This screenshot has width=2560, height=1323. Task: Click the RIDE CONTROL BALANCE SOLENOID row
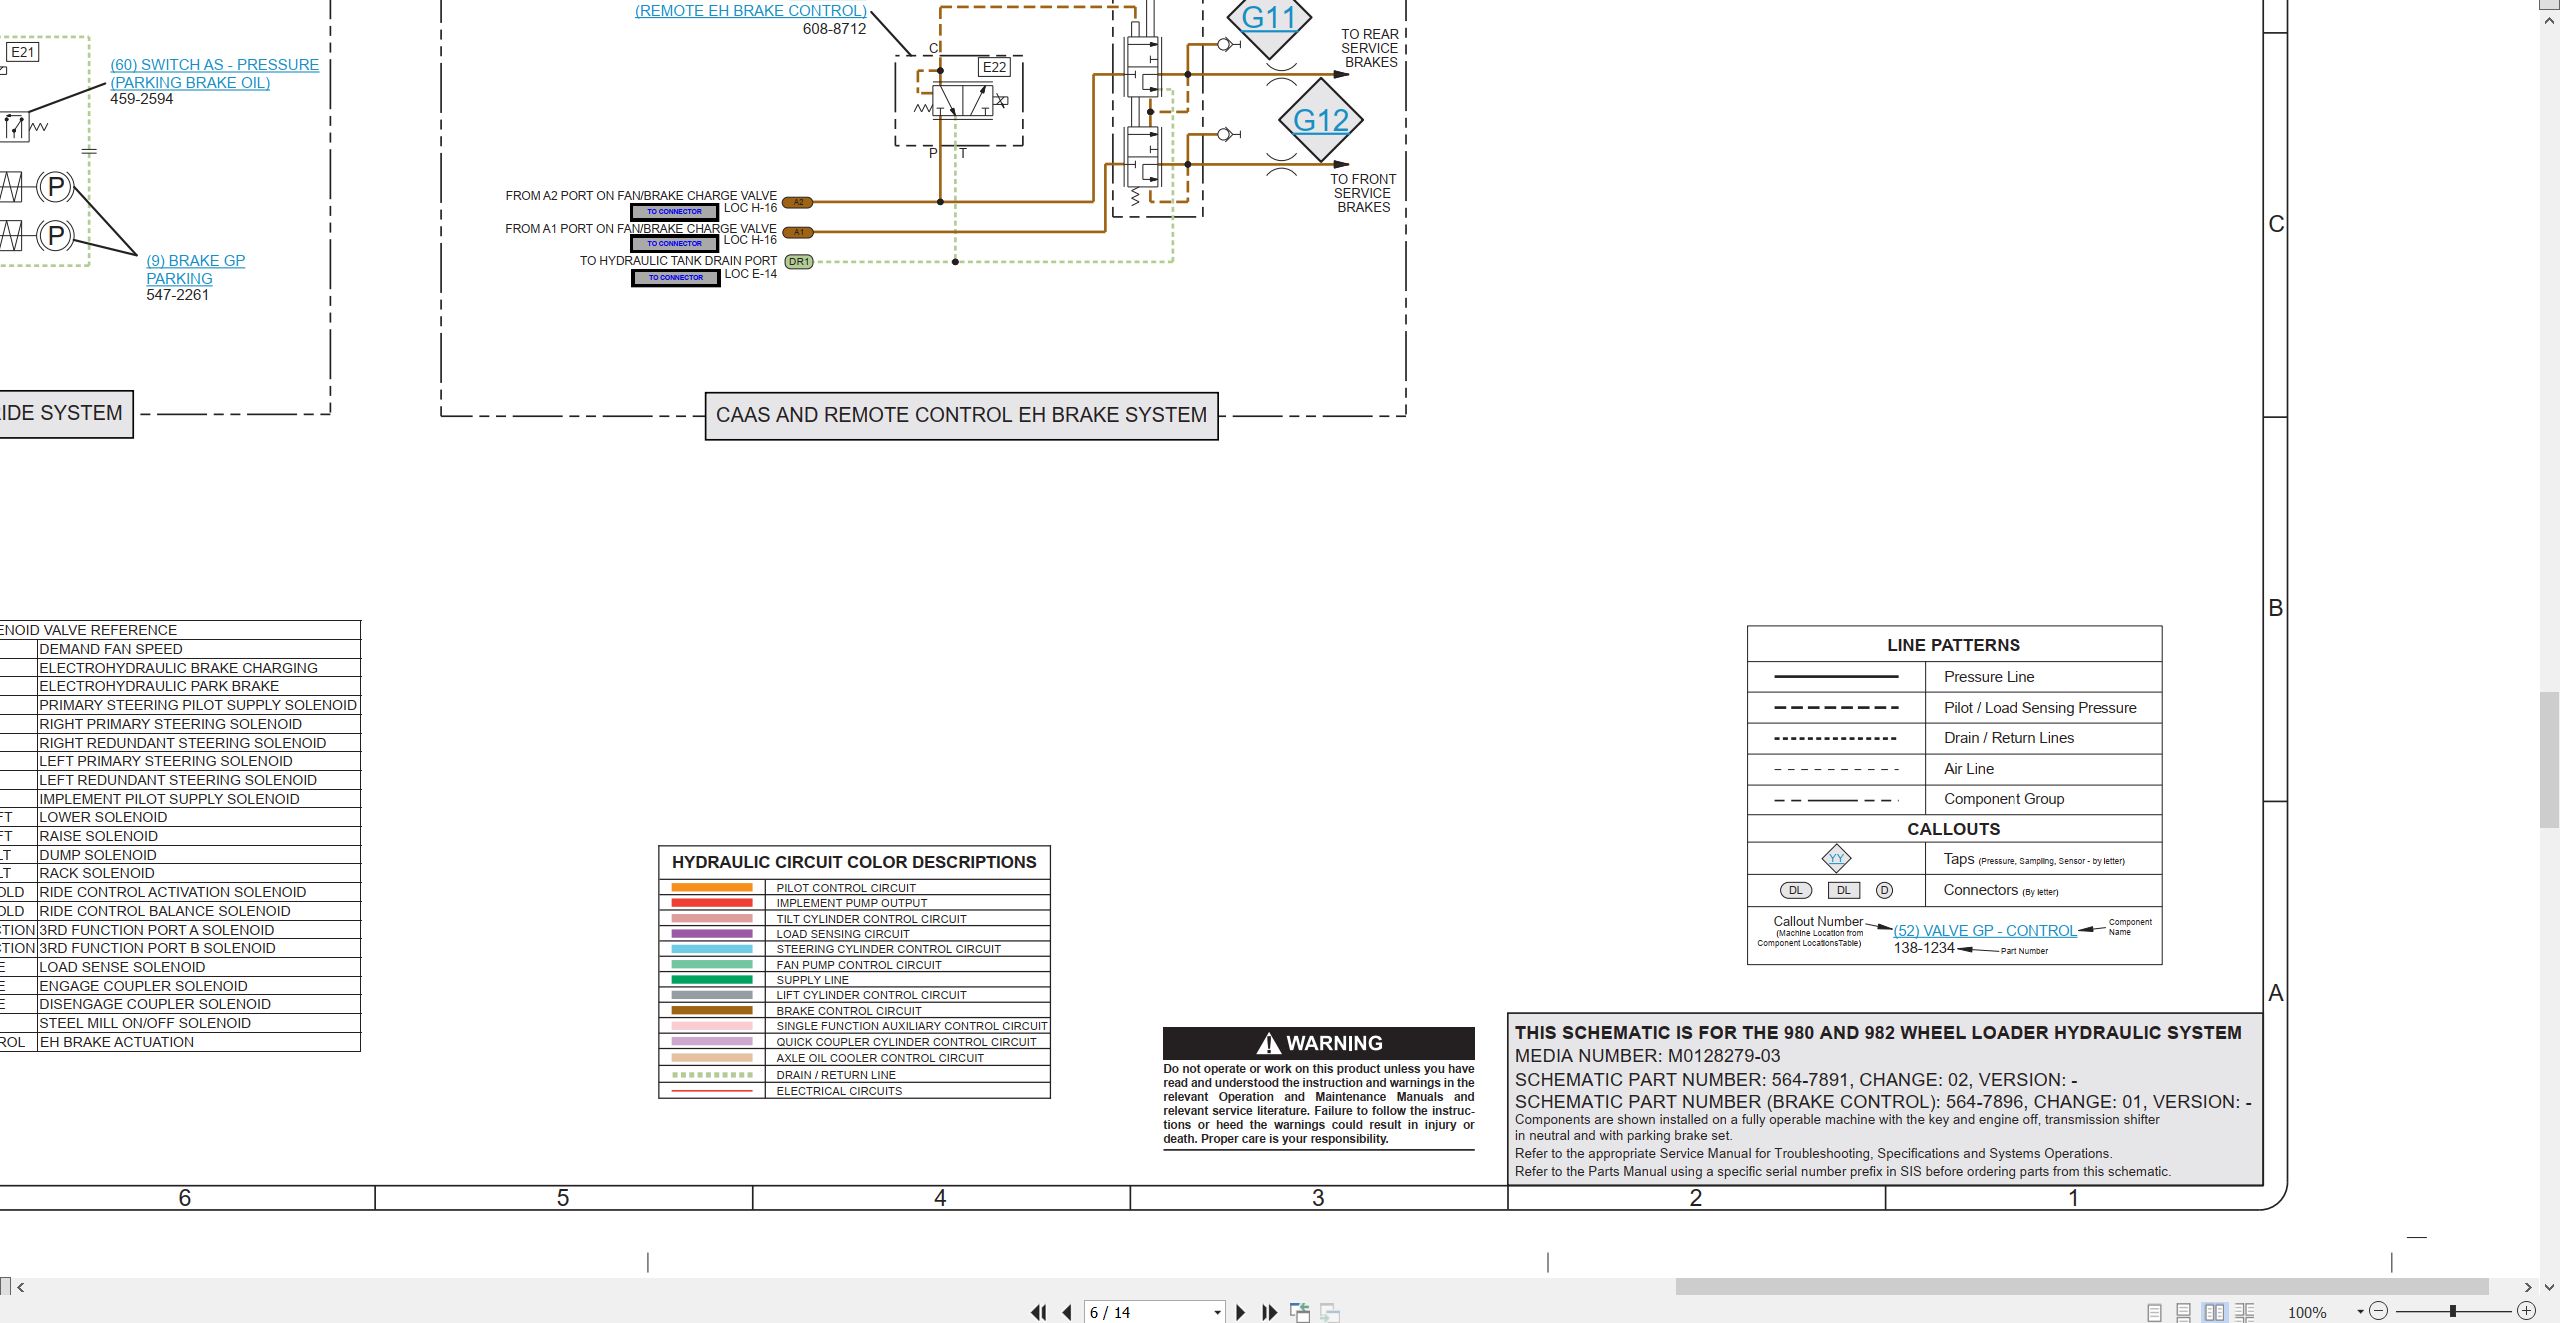pyautogui.click(x=180, y=911)
